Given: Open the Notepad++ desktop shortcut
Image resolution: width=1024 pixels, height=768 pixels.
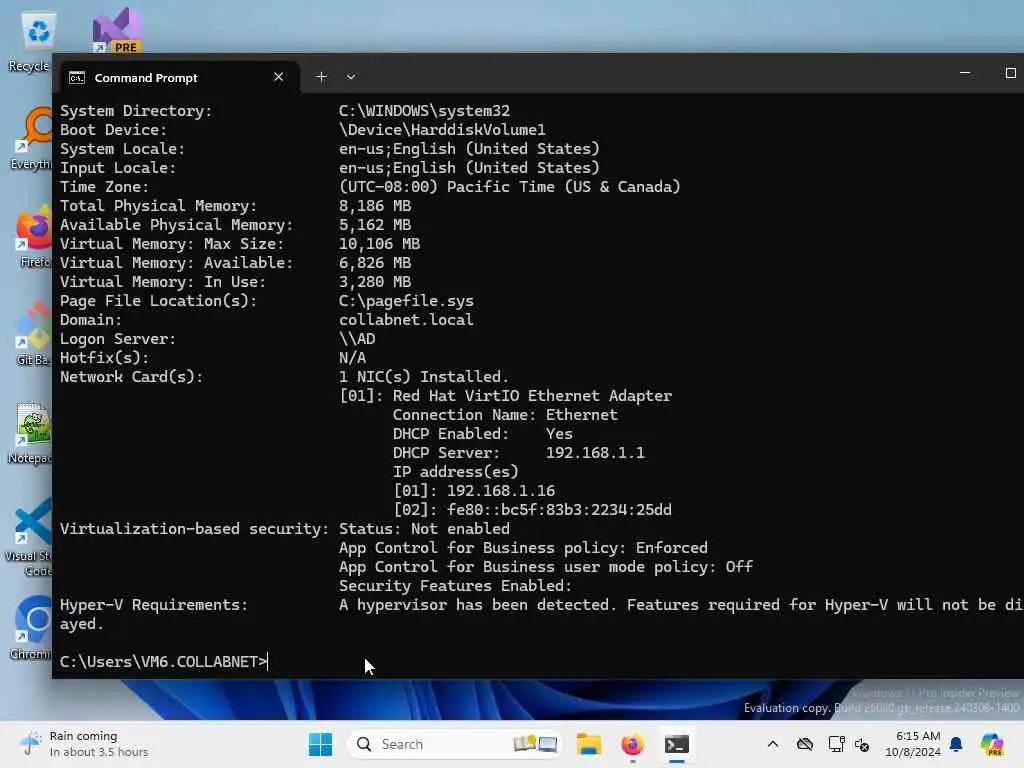Looking at the screenshot, I should (31, 432).
